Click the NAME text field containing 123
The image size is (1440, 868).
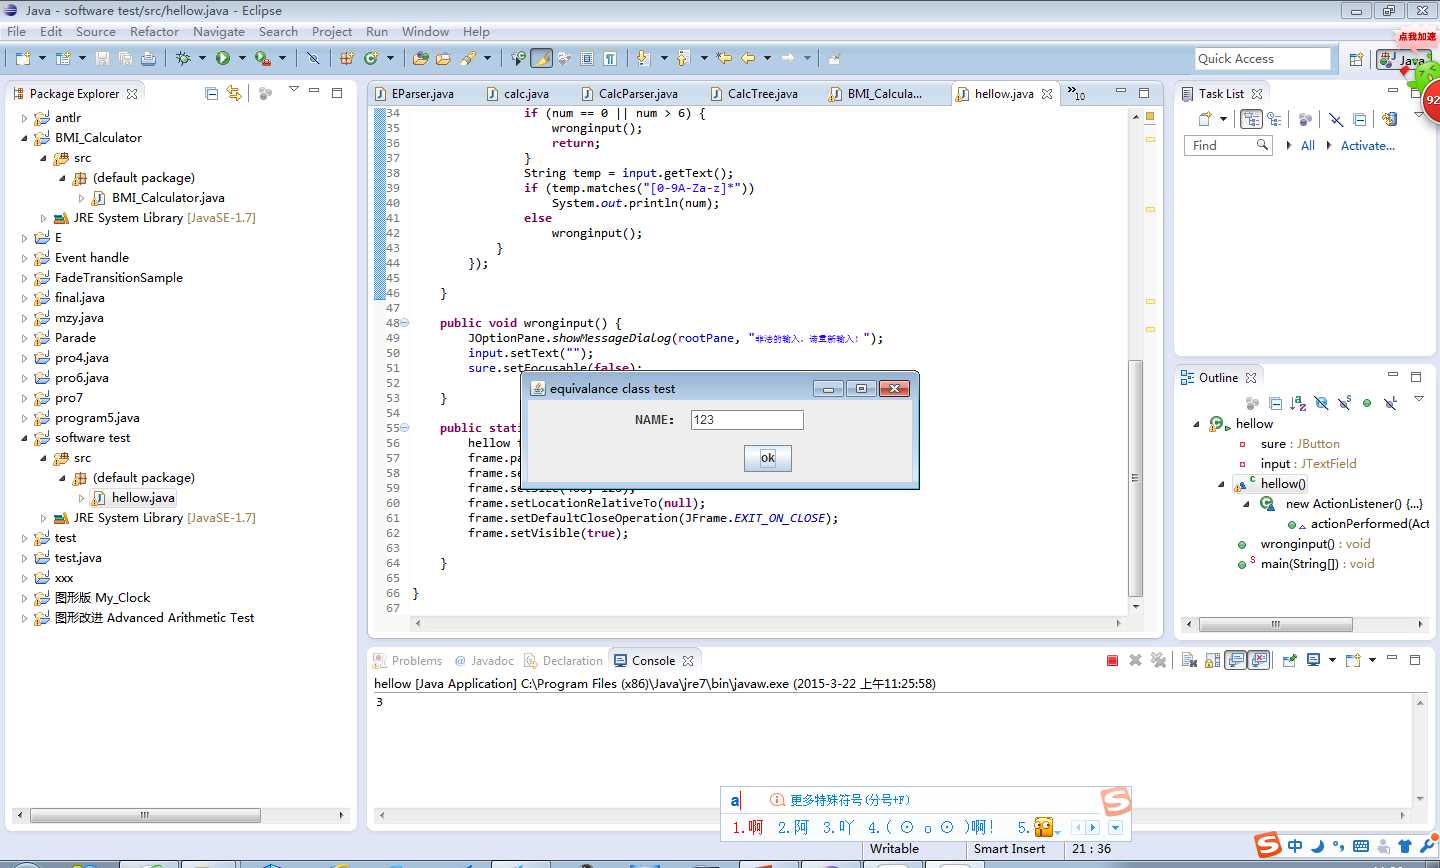(747, 420)
